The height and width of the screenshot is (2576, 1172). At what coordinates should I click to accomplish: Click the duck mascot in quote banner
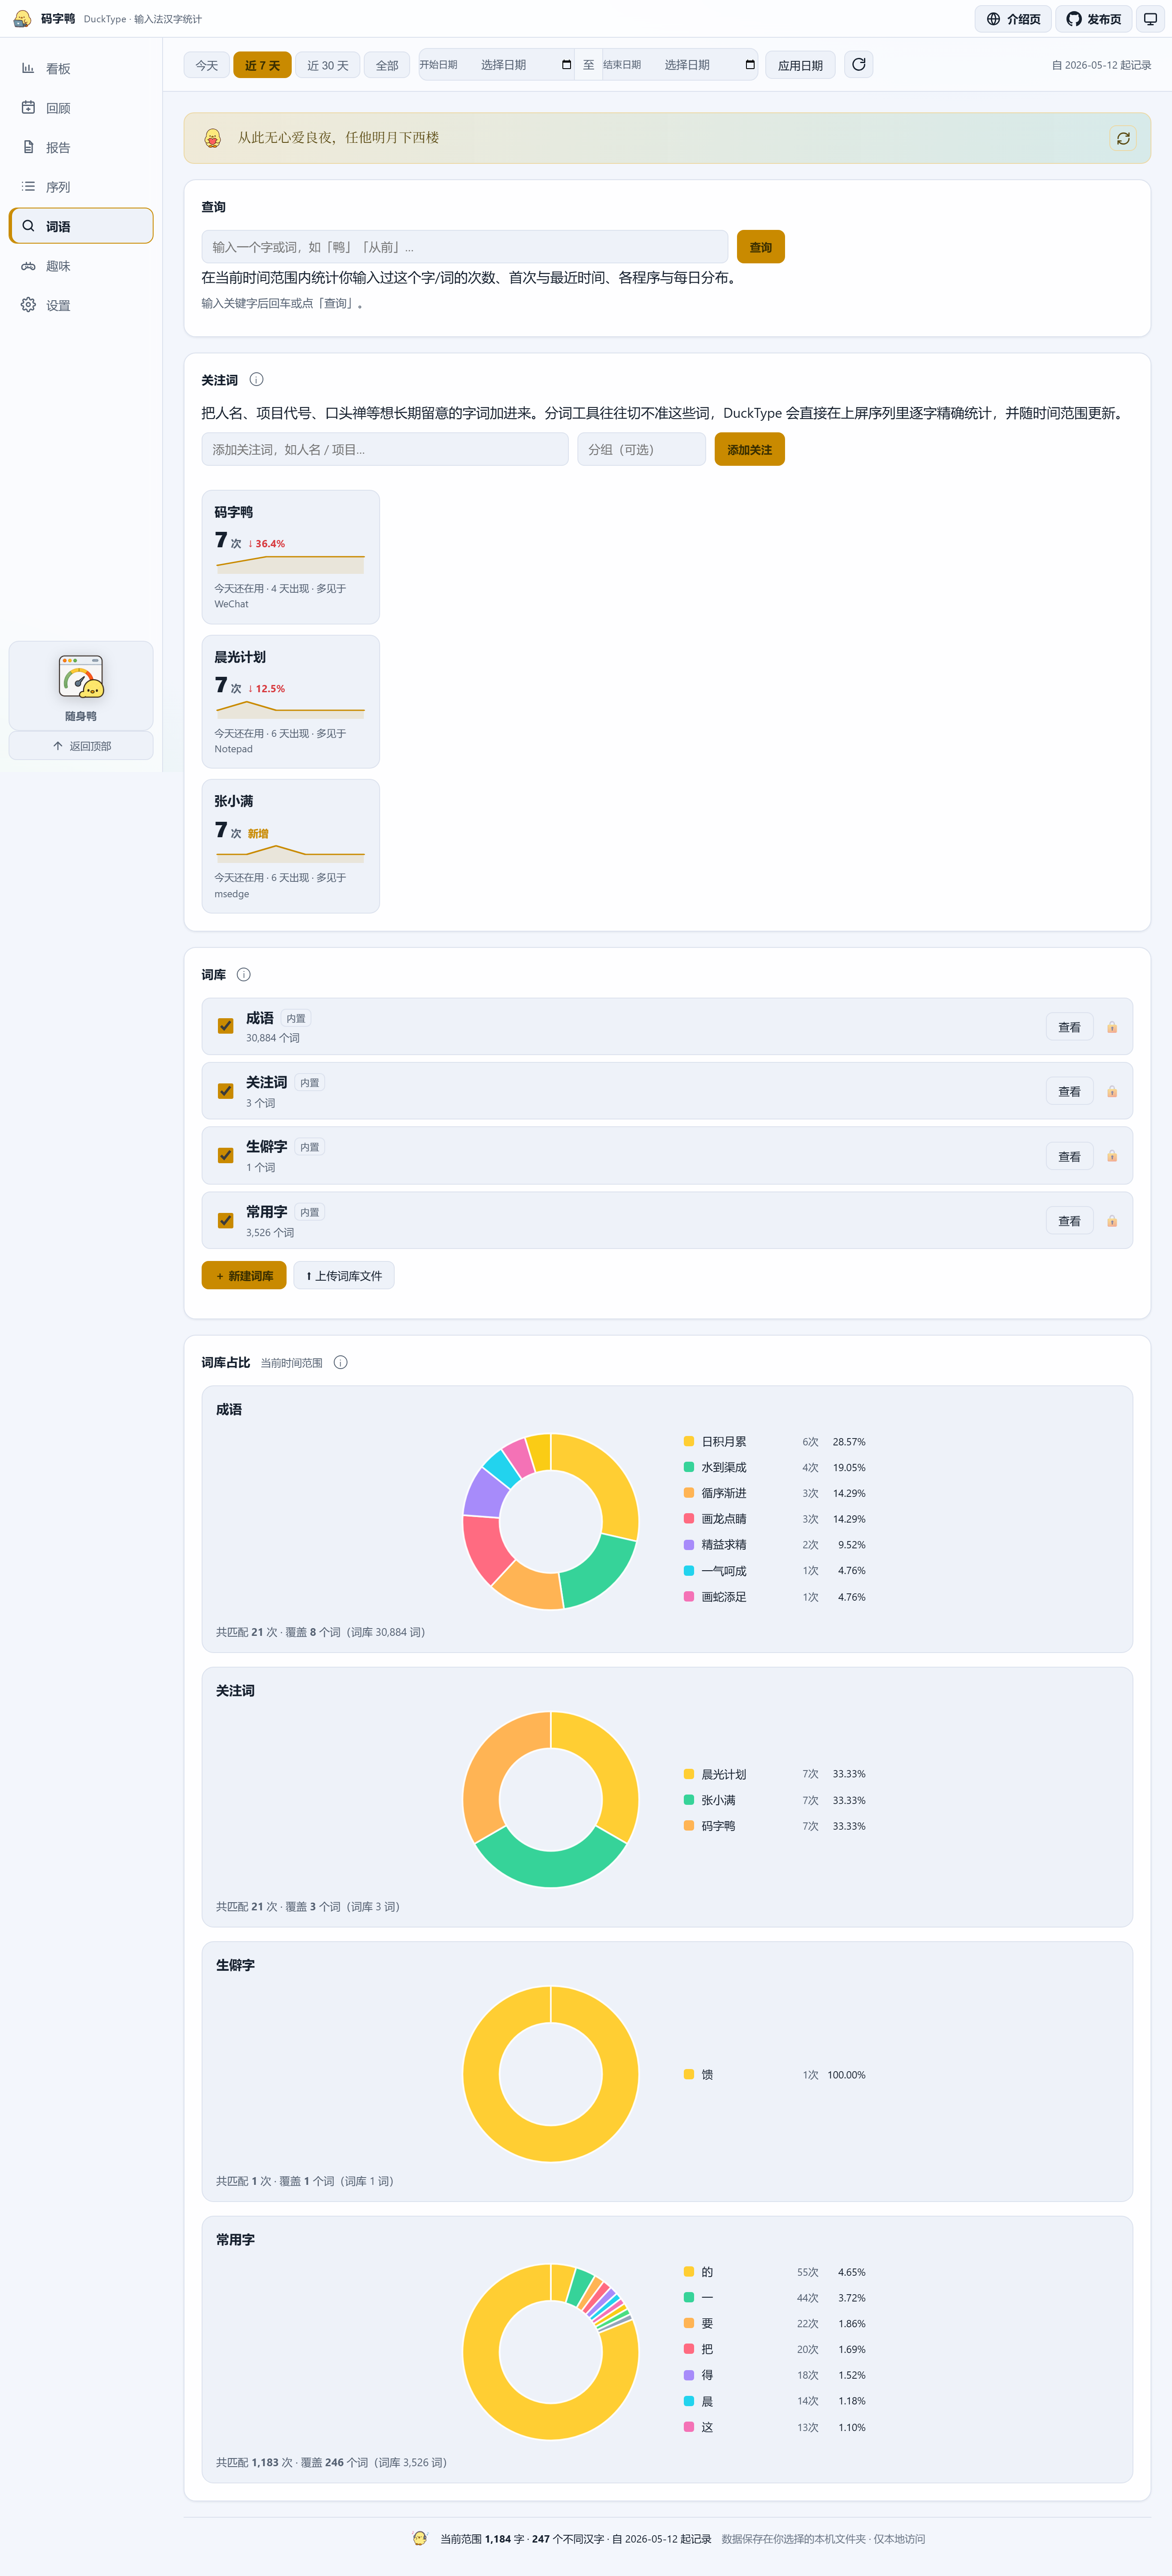(x=213, y=138)
